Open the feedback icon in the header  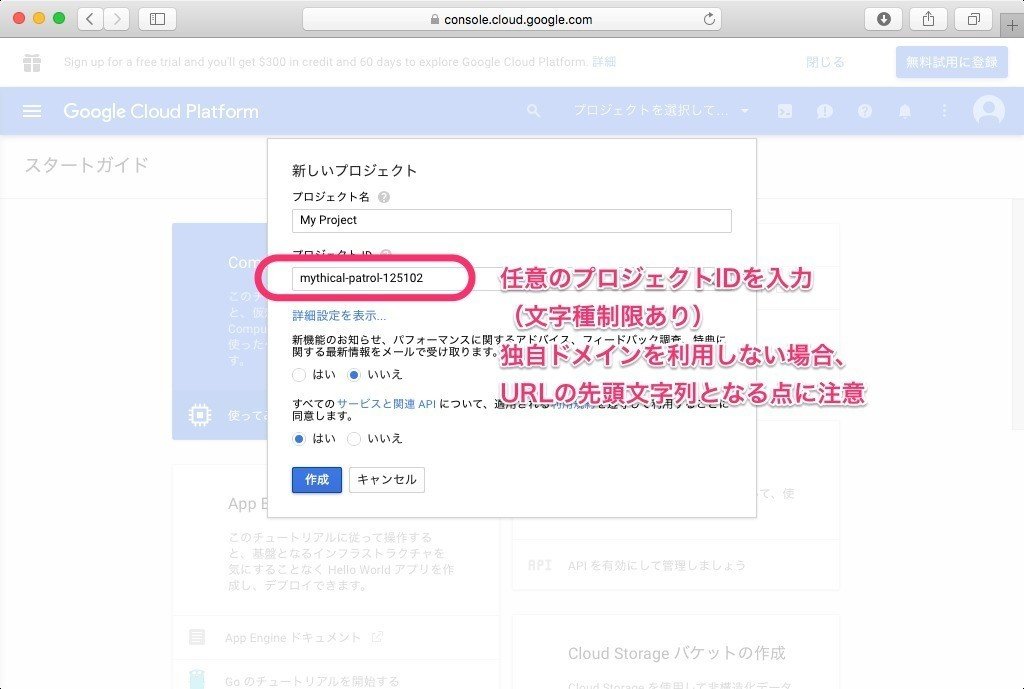pyautogui.click(x=824, y=111)
